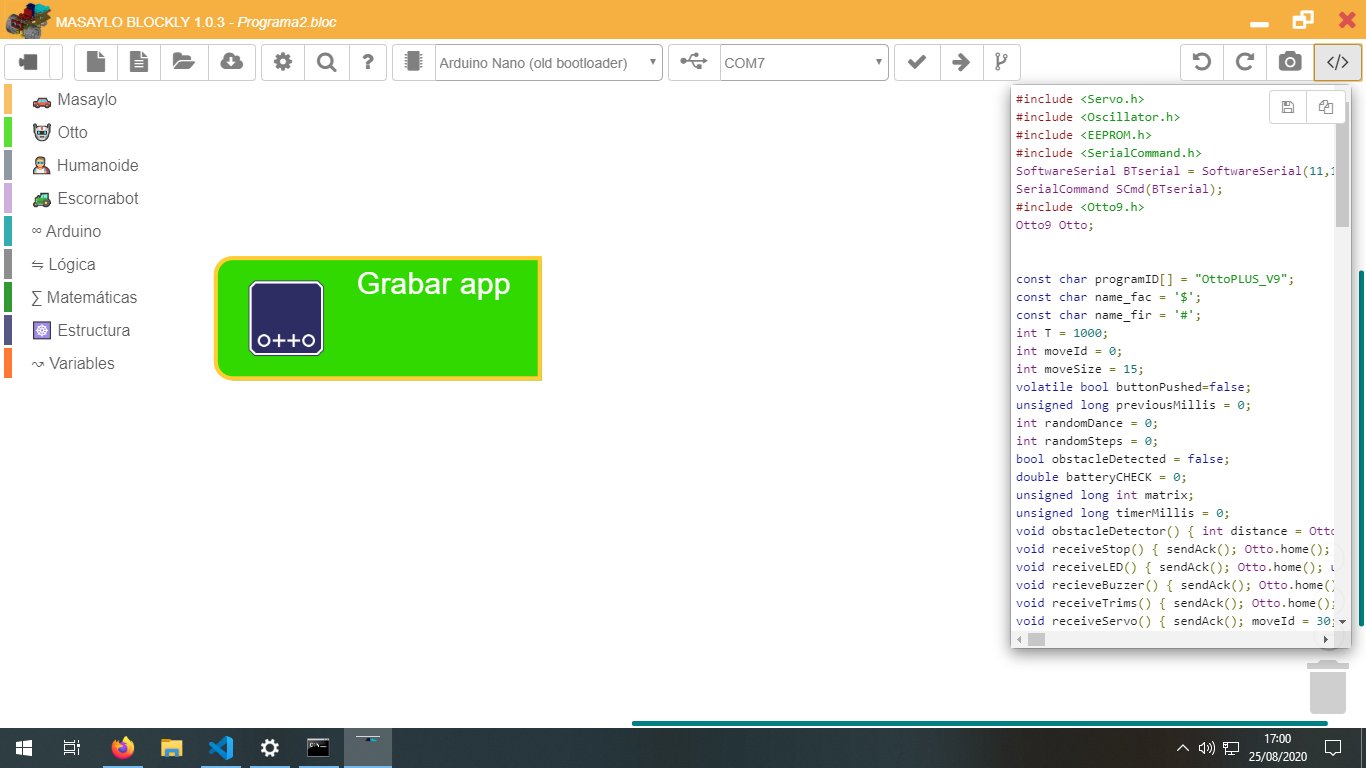The height and width of the screenshot is (768, 1366).
Task: Click the code panel vertical scrollbar thumb
Action: (1342, 165)
